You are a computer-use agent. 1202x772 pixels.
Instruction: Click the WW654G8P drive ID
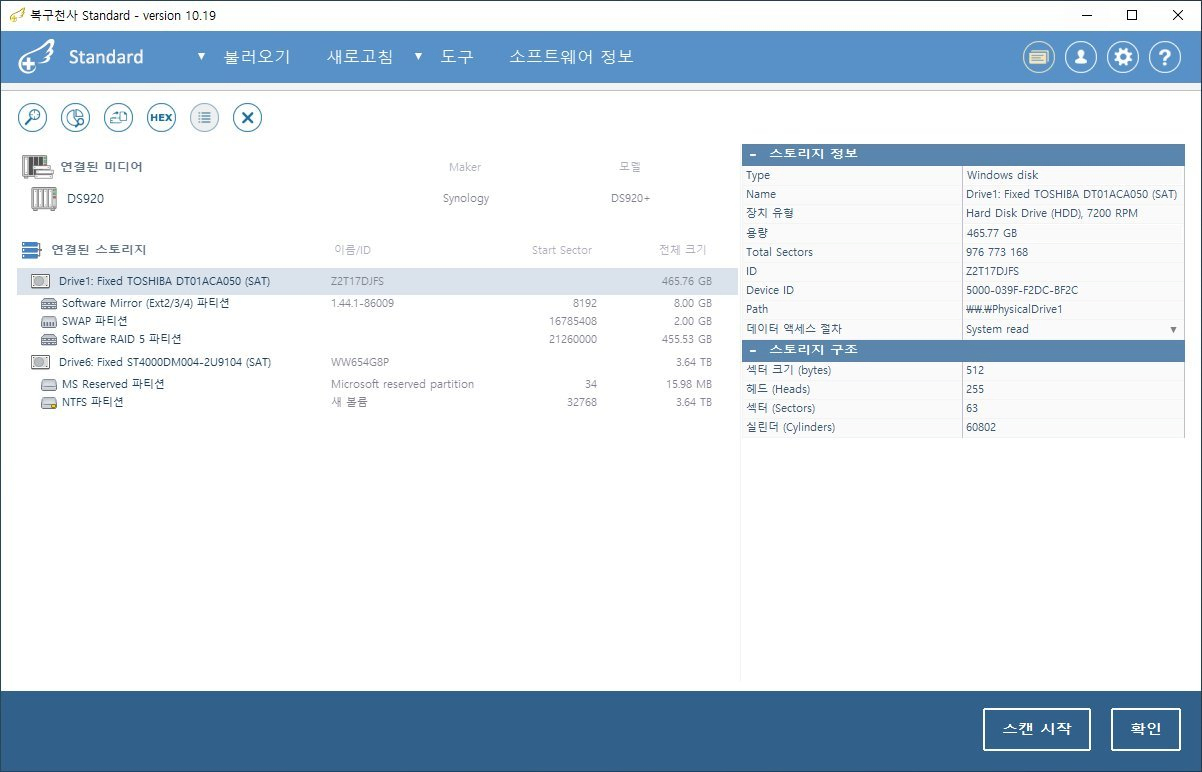(358, 362)
